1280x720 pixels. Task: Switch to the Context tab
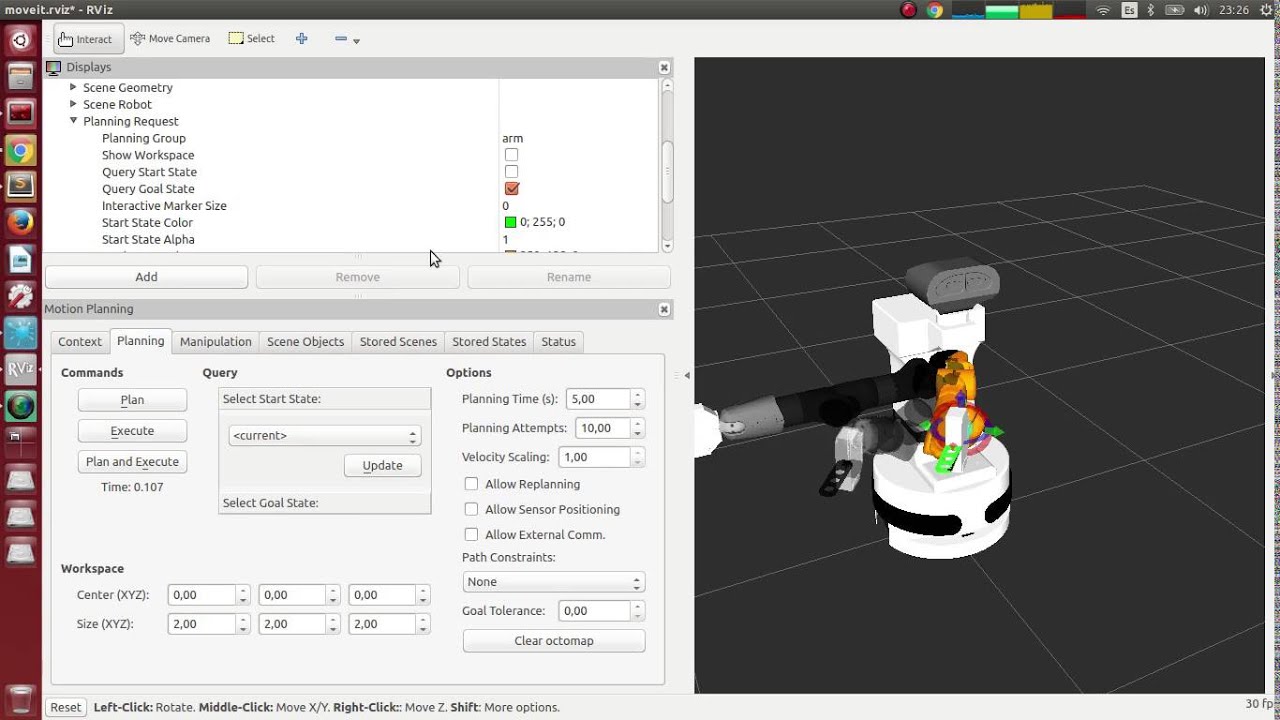tap(80, 342)
